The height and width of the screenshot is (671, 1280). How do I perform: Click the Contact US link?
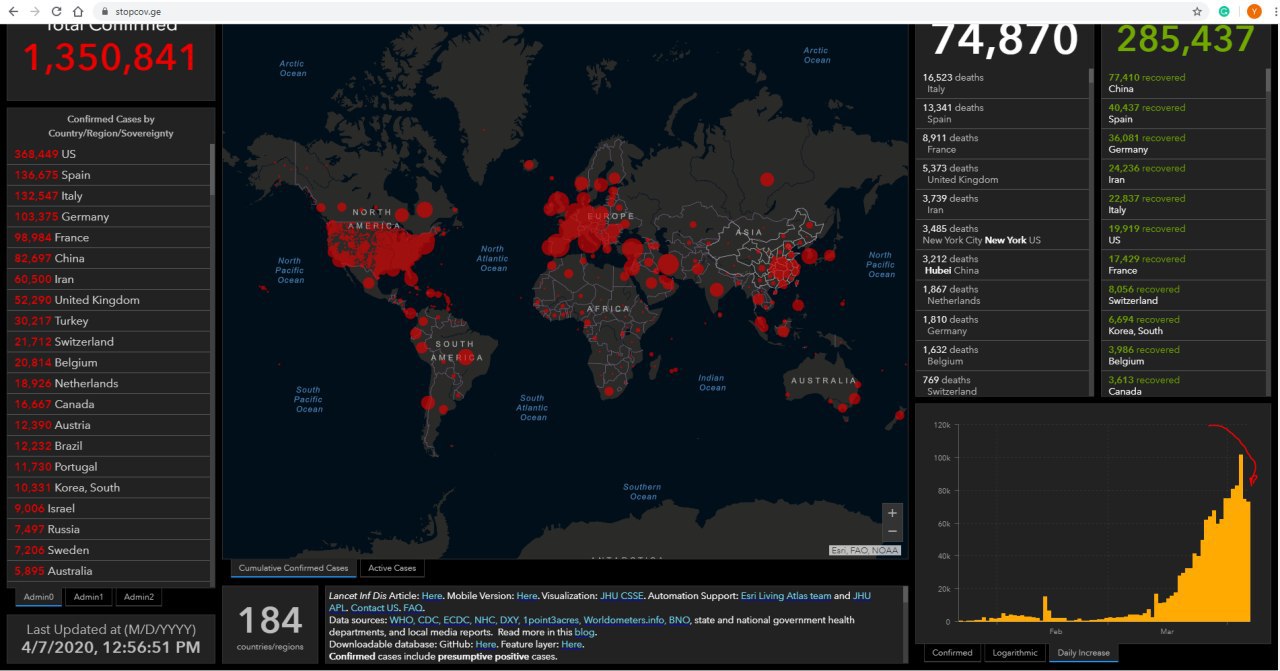click(x=375, y=608)
